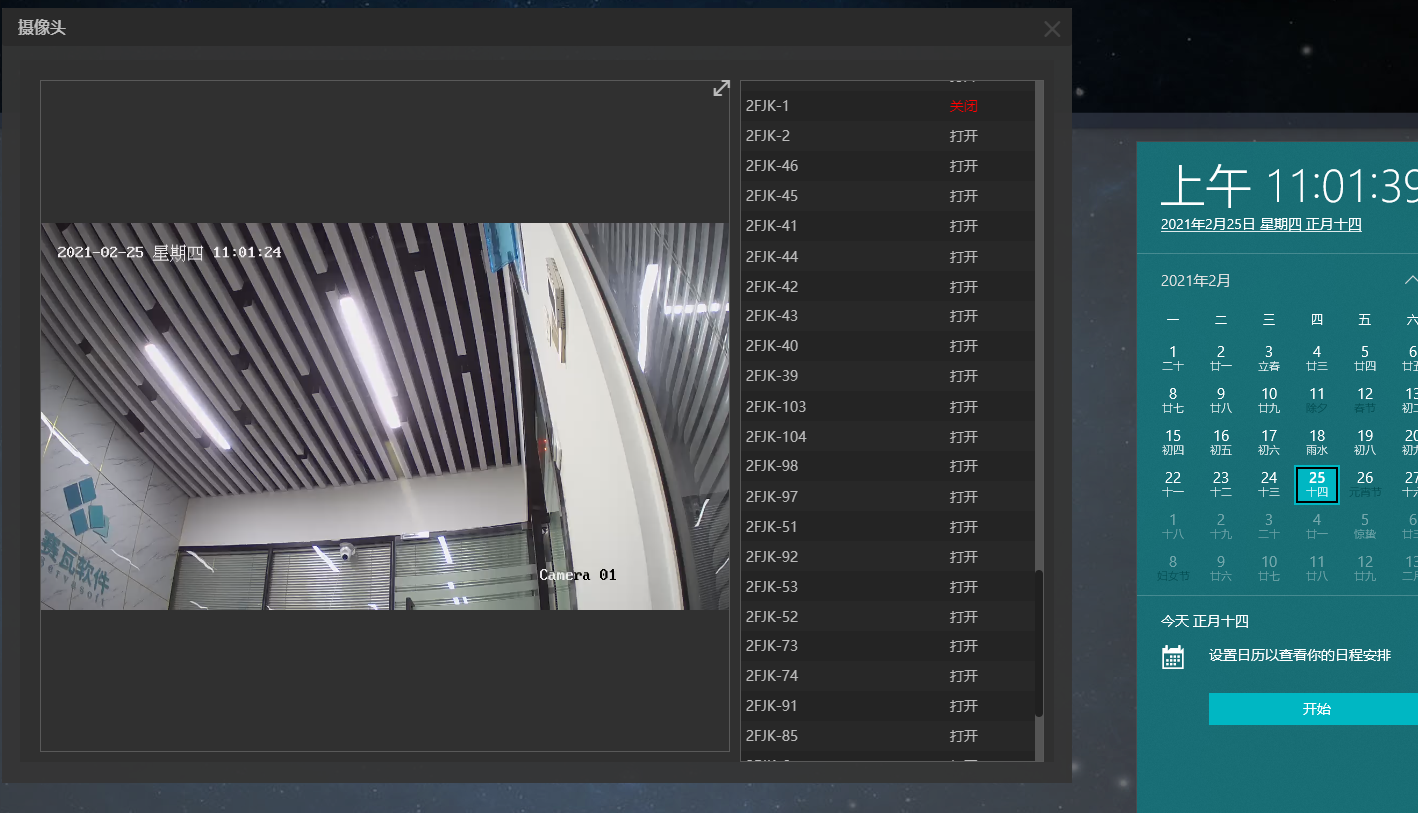Select camera 2FJK-103 row
The image size is (1418, 813).
click(x=887, y=407)
